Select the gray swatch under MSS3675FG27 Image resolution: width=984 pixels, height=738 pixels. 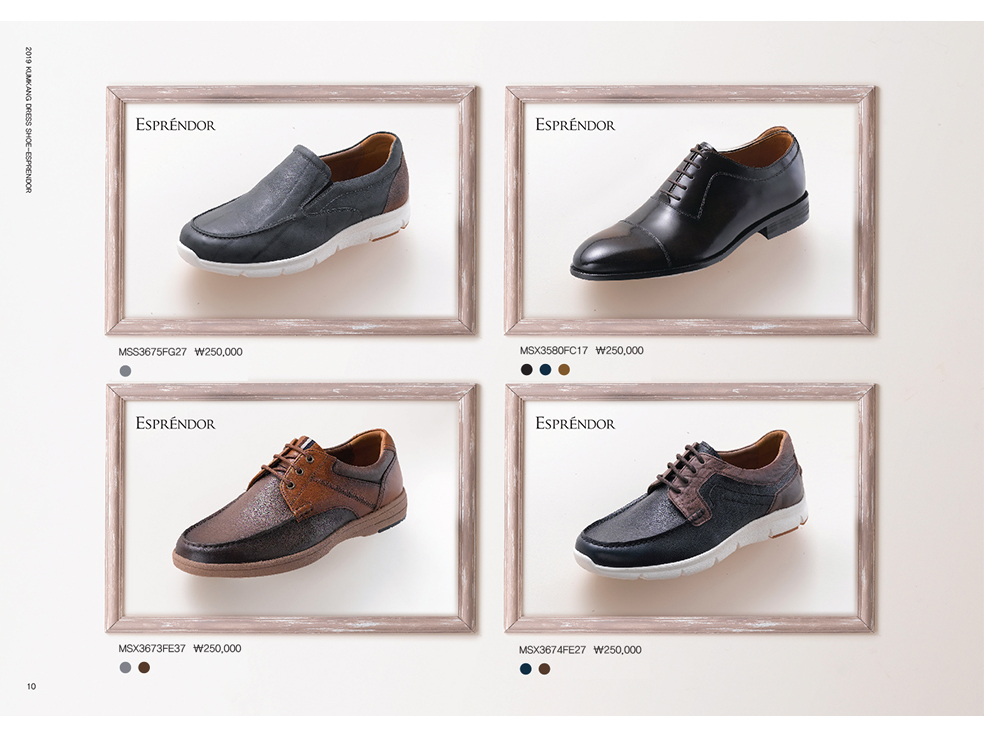pyautogui.click(x=126, y=371)
